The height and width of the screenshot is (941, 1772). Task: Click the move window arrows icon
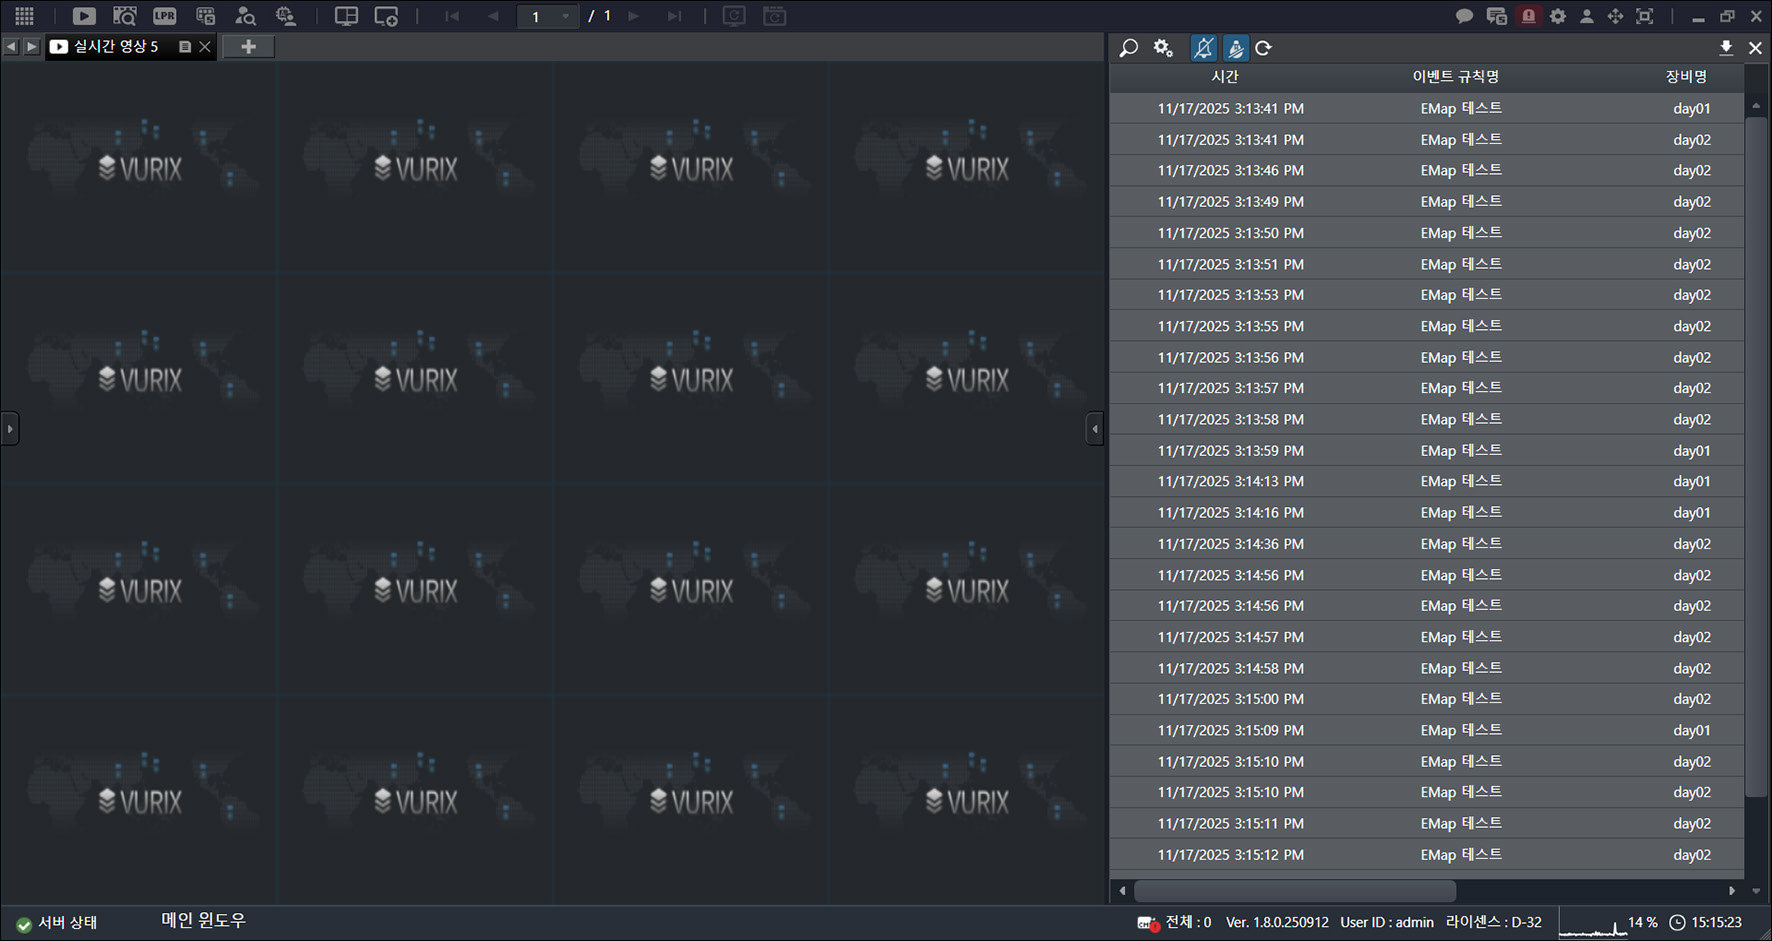(x=1615, y=16)
